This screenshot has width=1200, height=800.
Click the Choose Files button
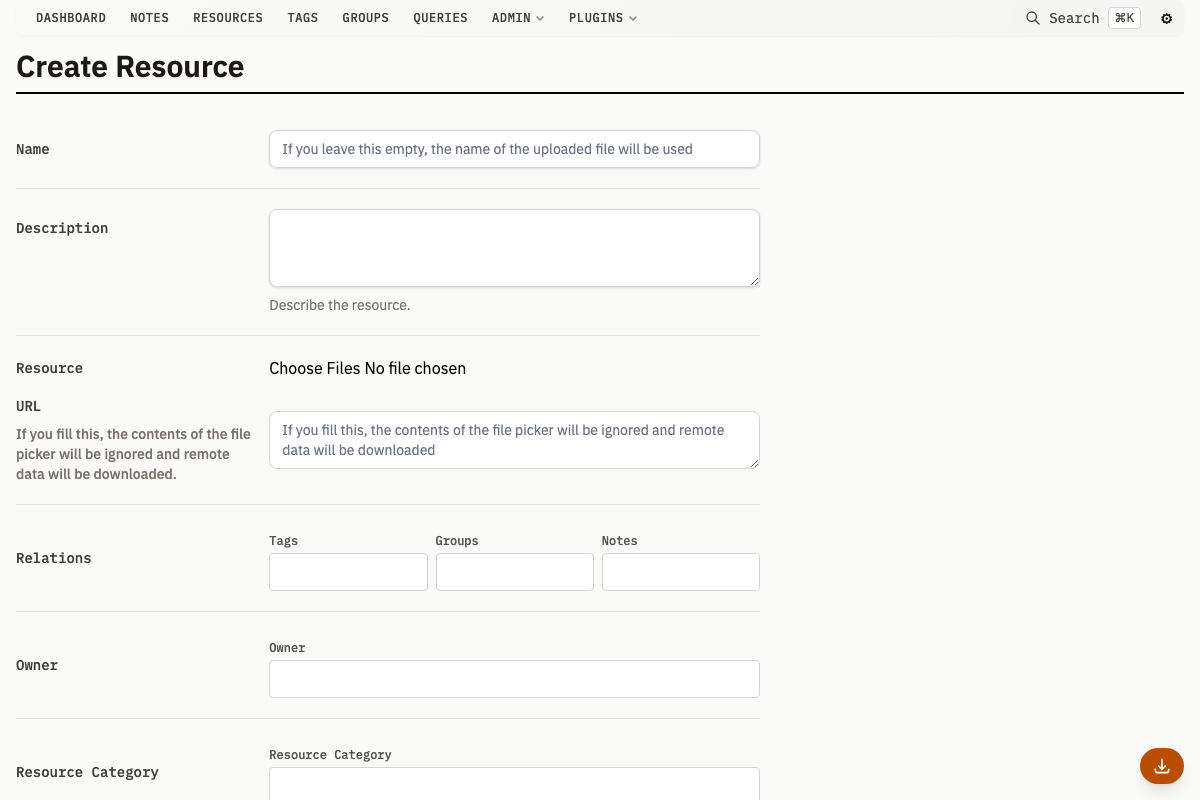310,368
